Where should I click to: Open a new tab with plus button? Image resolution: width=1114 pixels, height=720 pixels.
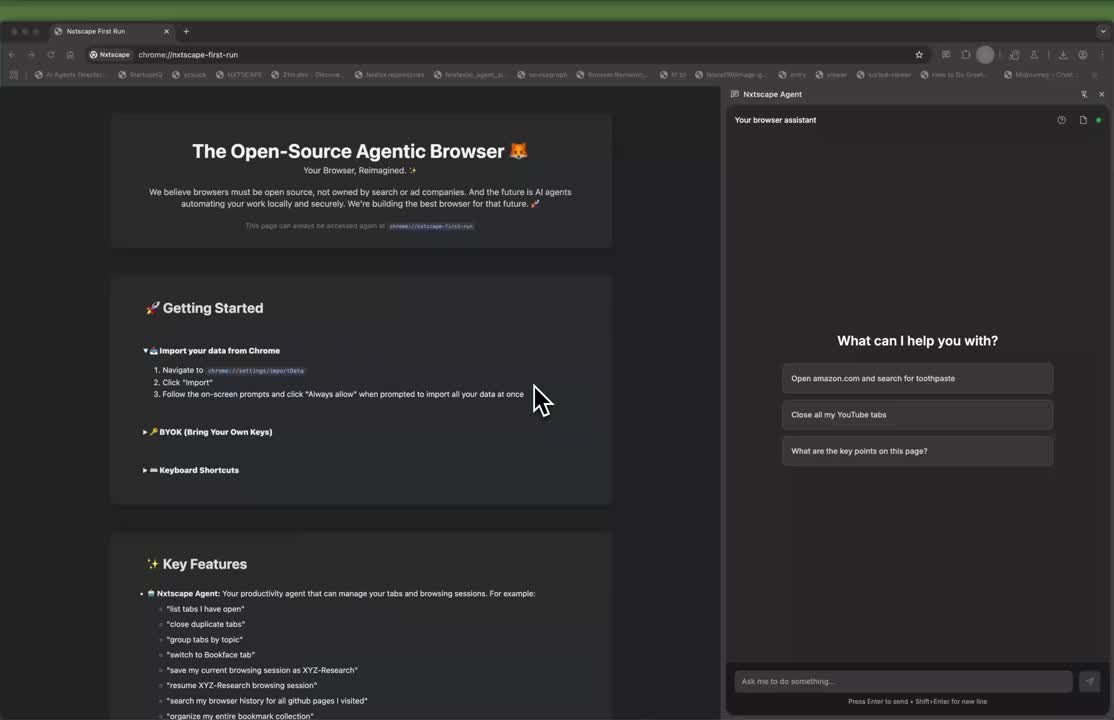coord(186,31)
